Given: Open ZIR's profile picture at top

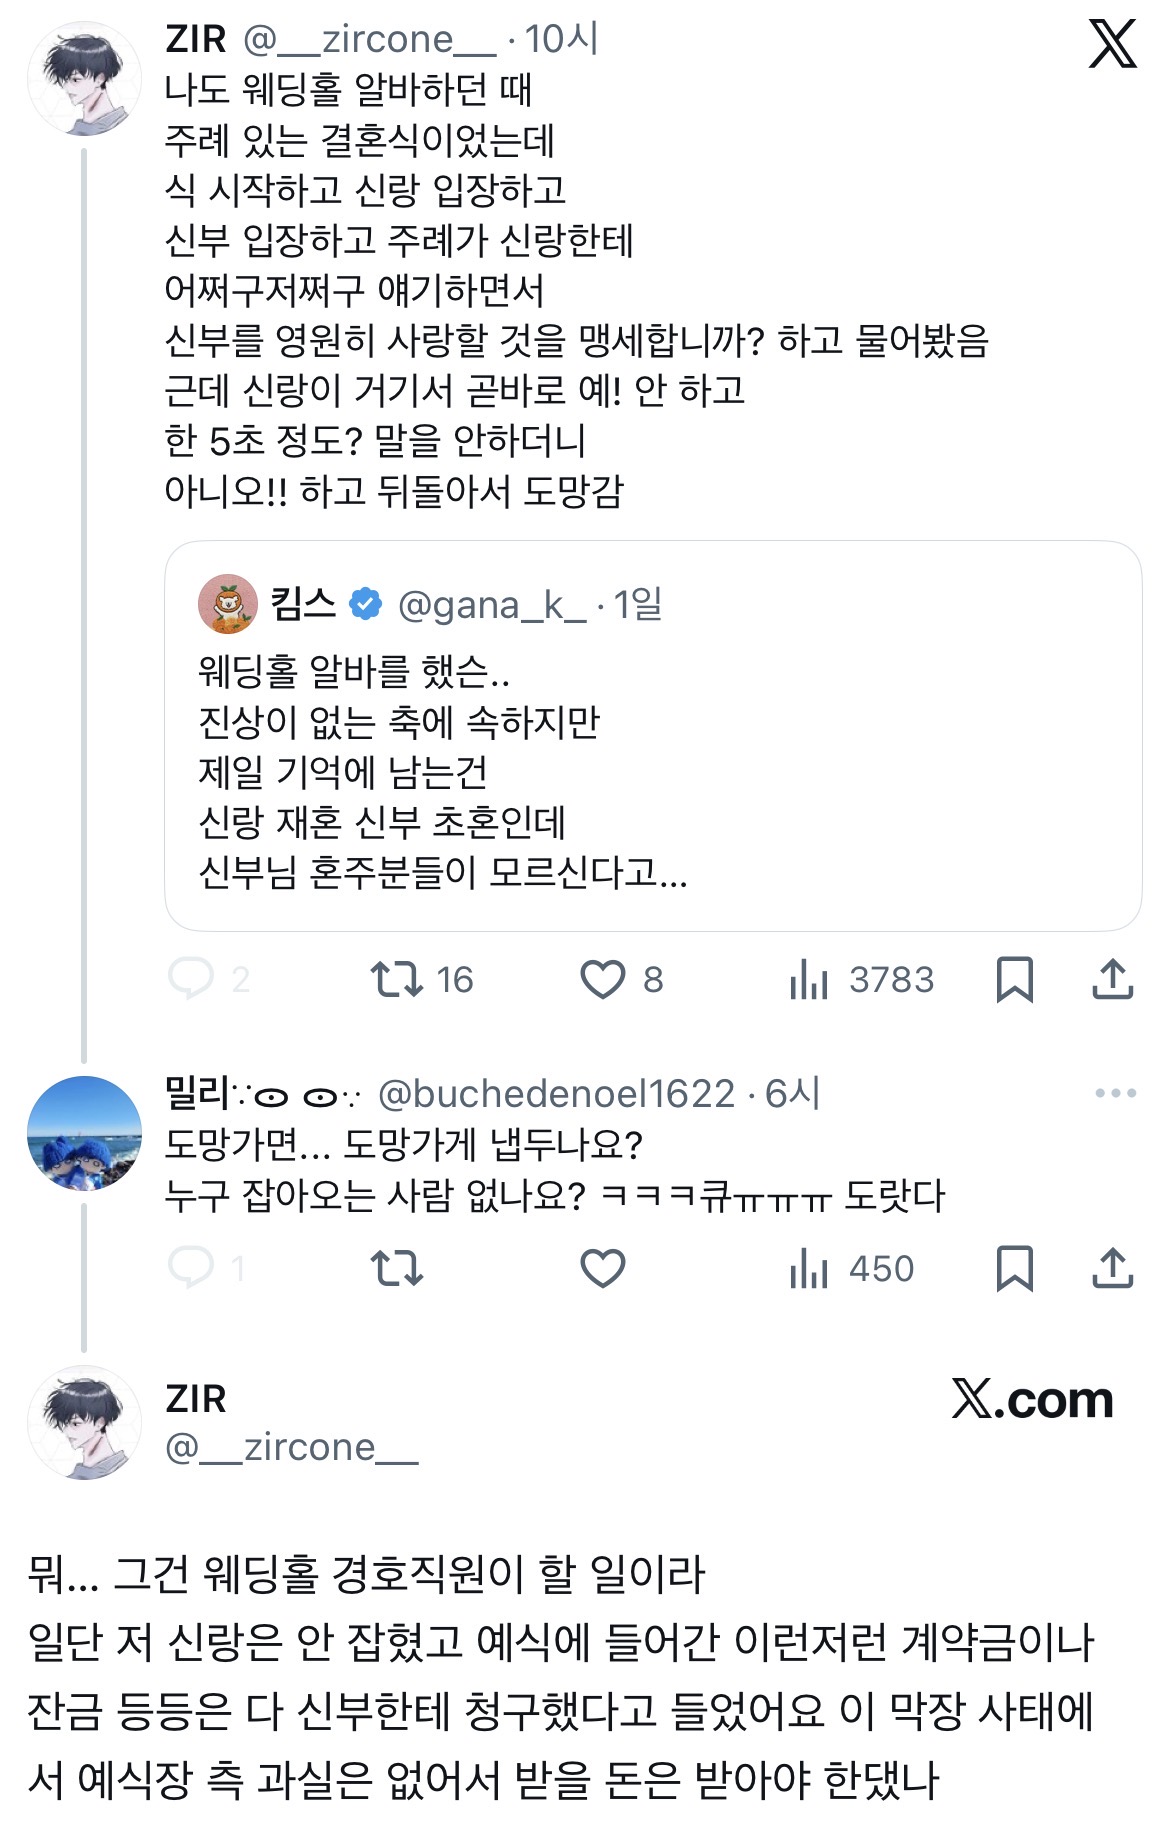Looking at the screenshot, I should [x=84, y=78].
